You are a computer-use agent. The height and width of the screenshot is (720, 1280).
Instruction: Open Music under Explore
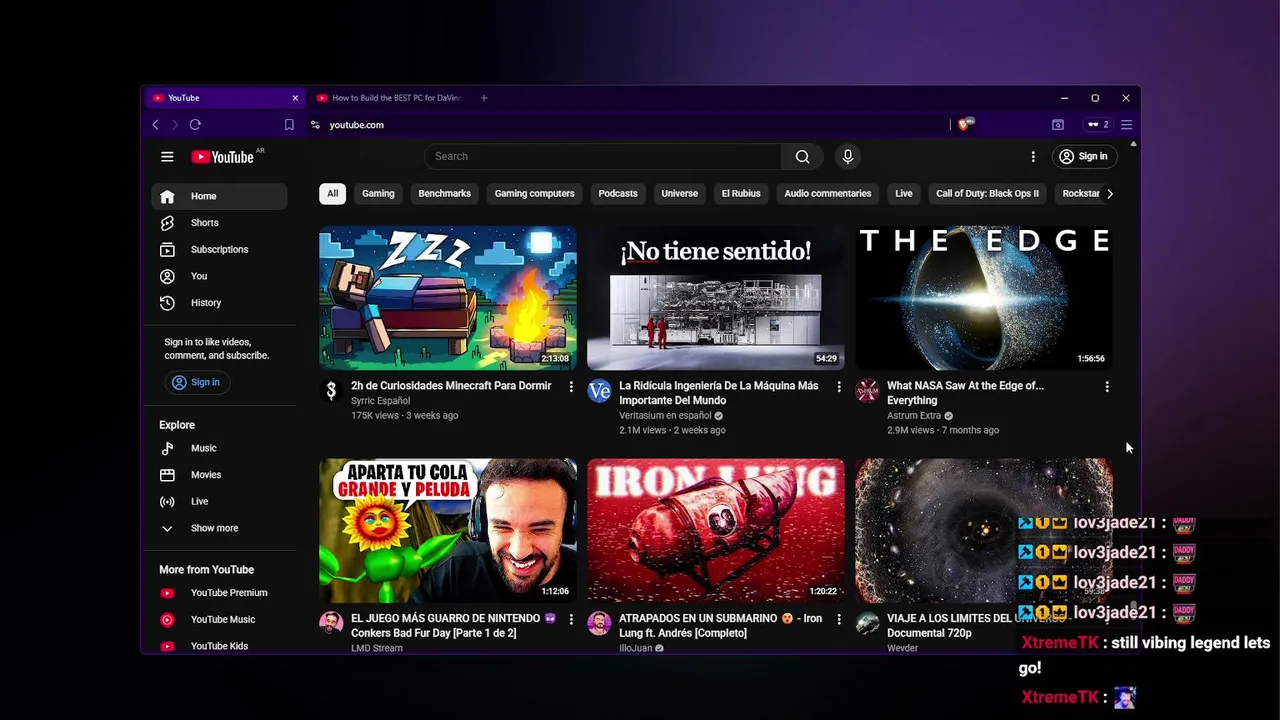click(219, 448)
